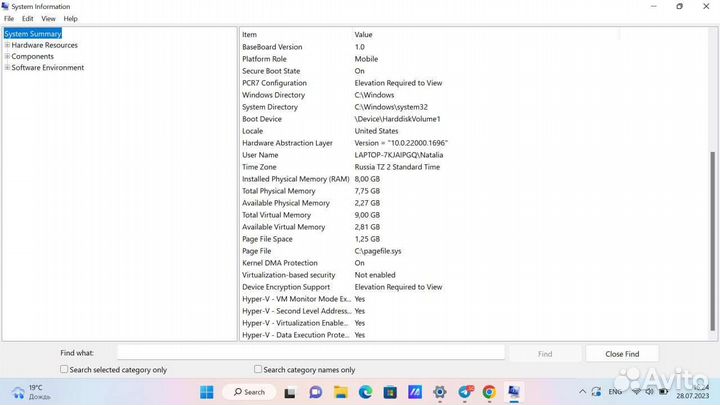The image size is (720, 405).
Task: Open File Explorer from the taskbar
Action: click(340, 392)
